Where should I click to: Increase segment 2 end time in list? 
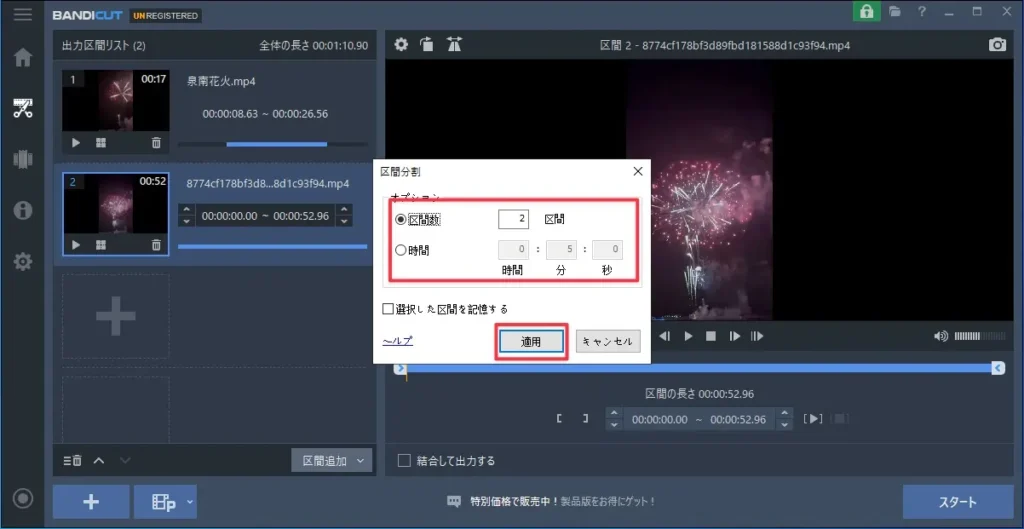(344, 210)
